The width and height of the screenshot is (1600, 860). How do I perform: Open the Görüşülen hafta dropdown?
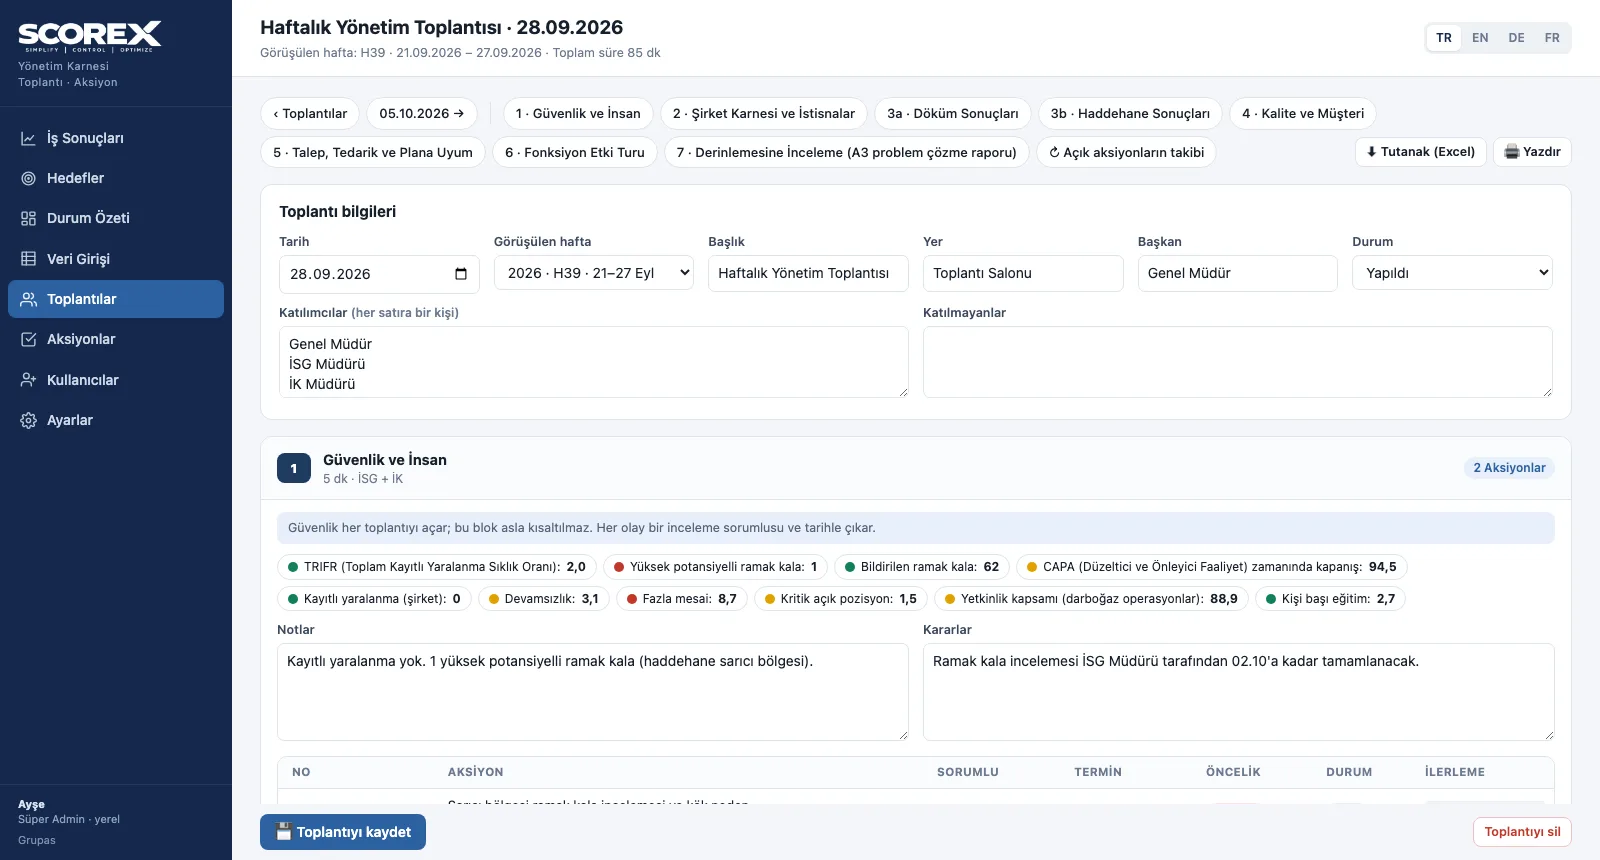pyautogui.click(x=594, y=273)
